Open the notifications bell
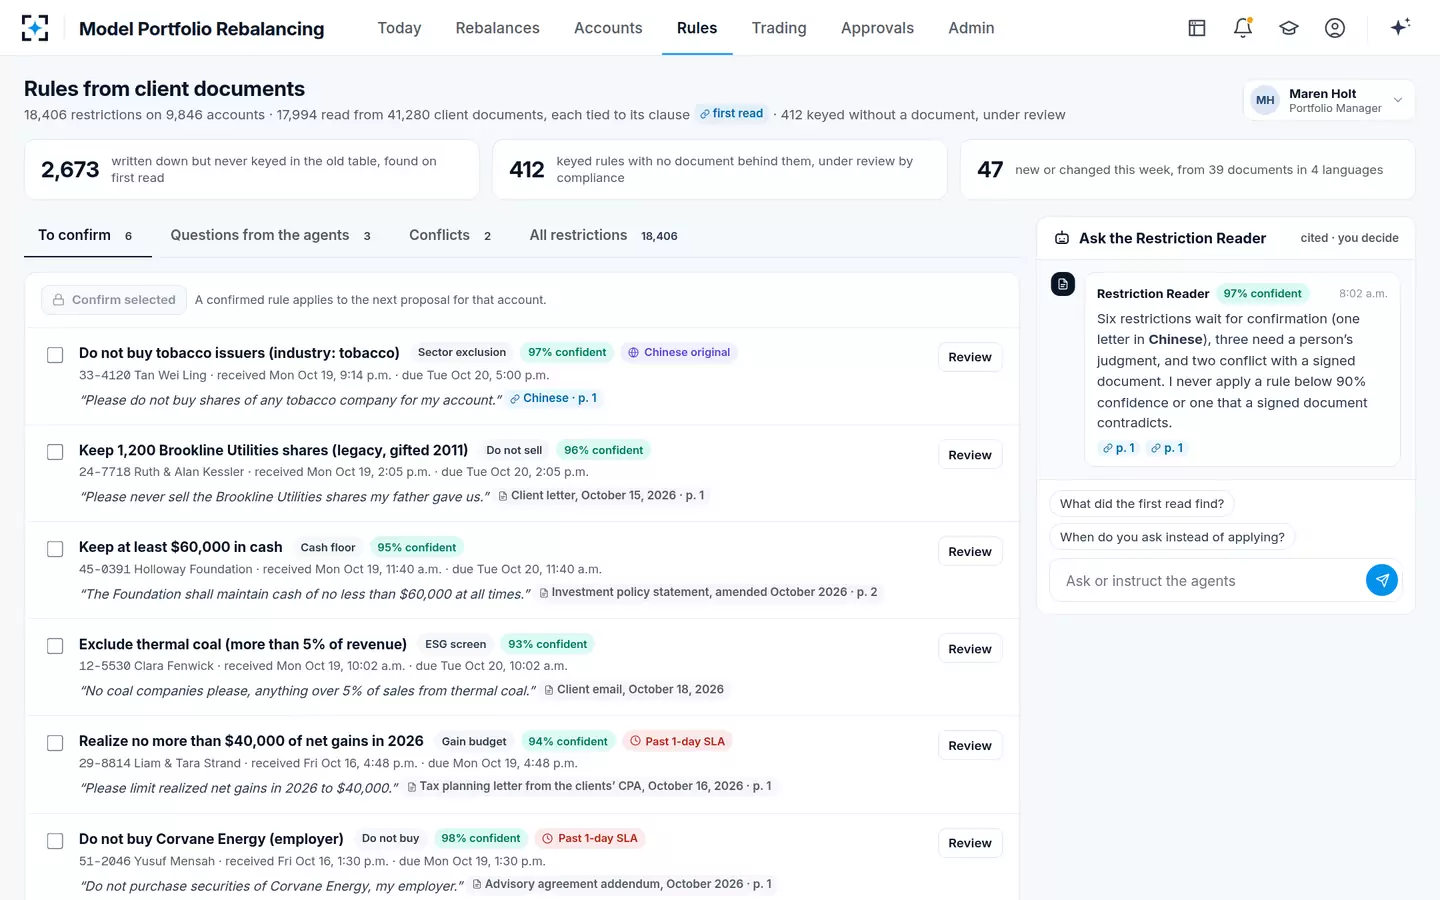Viewport: 1440px width, 900px height. click(1243, 28)
